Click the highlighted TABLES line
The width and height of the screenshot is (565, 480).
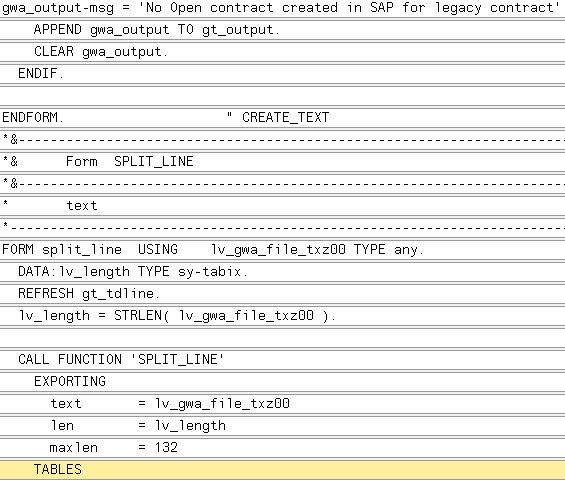282,469
